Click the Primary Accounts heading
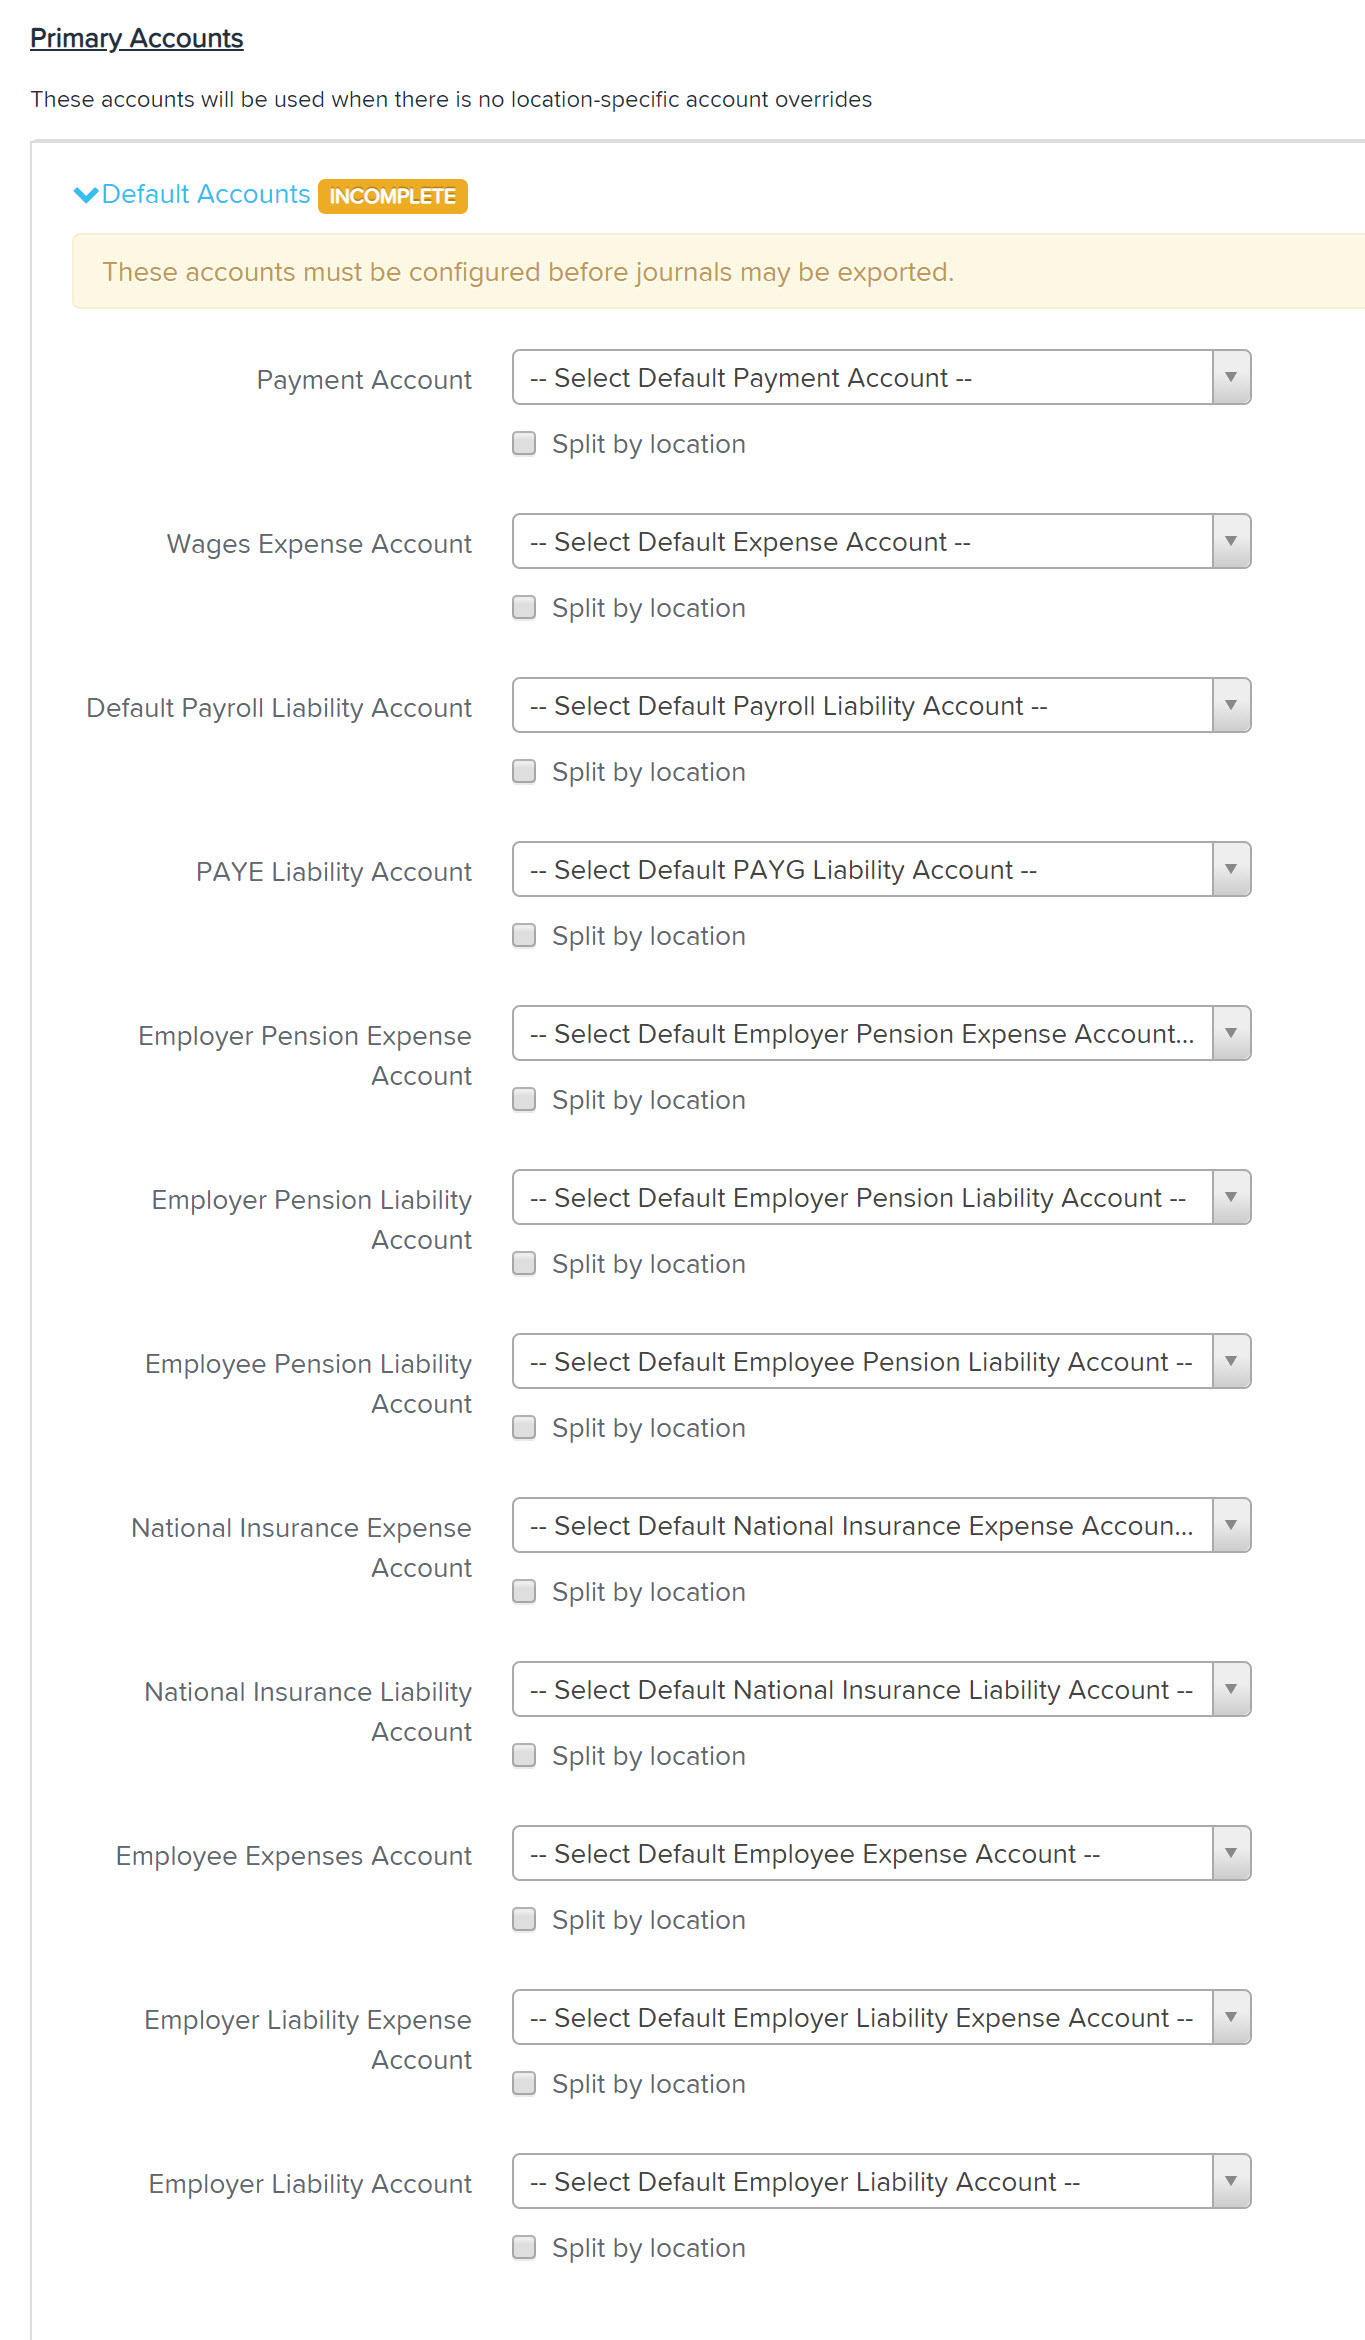 (137, 38)
